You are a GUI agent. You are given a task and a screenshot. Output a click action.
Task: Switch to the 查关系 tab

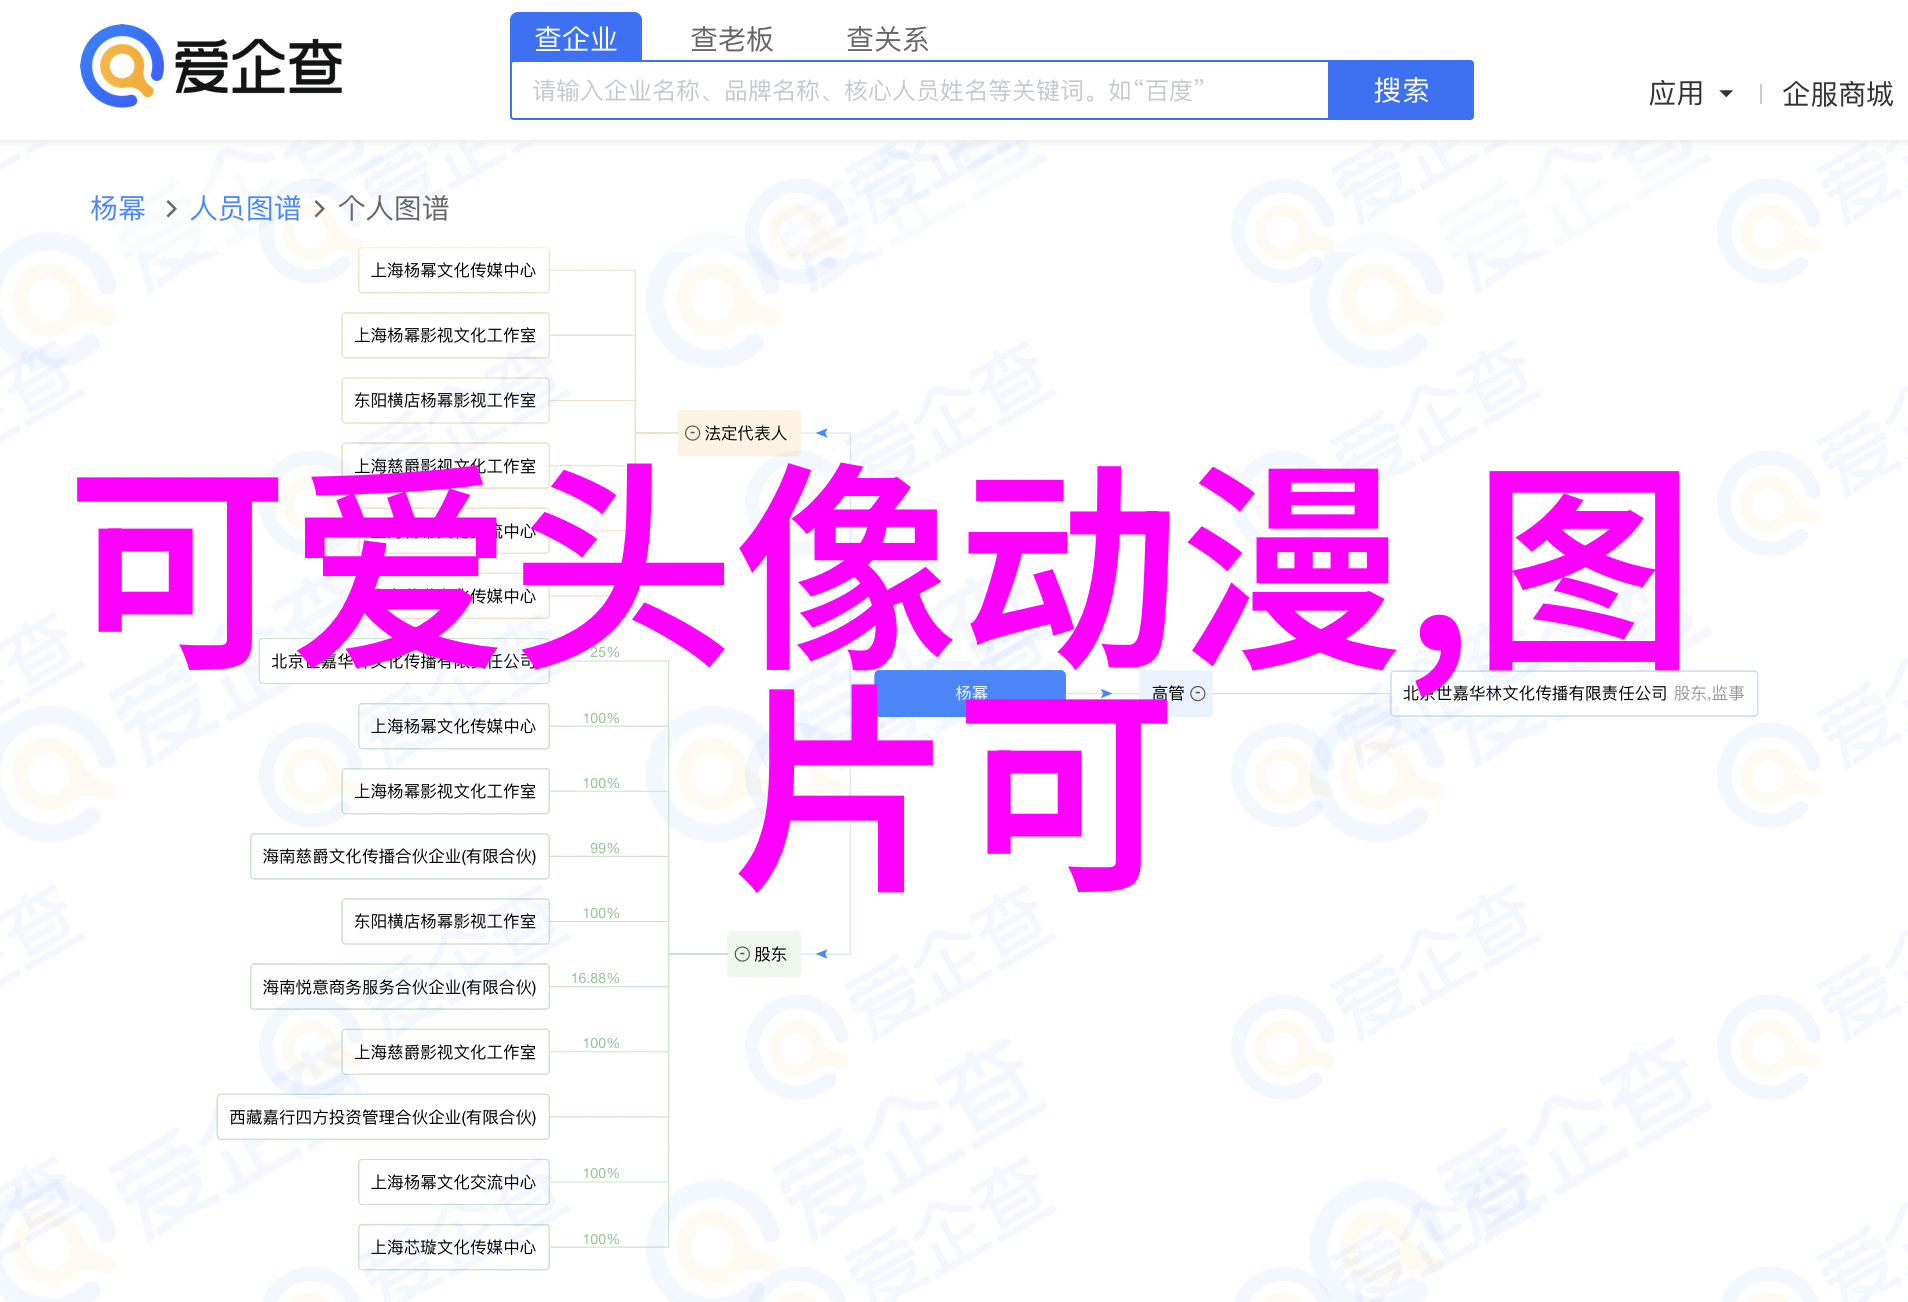click(x=888, y=39)
